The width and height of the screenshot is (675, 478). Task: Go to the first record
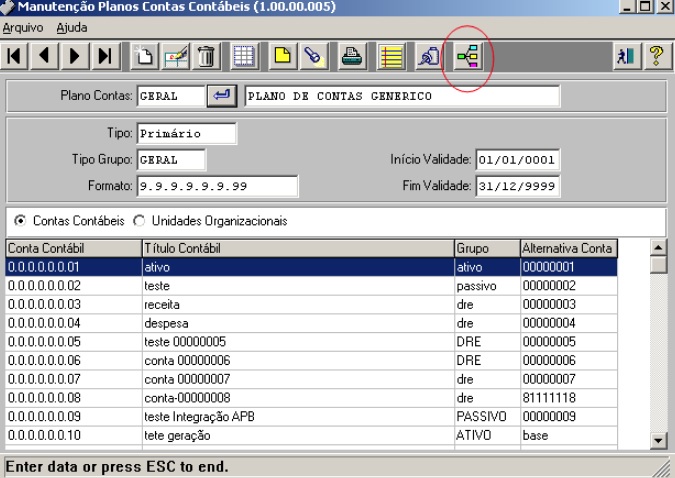tap(14, 56)
